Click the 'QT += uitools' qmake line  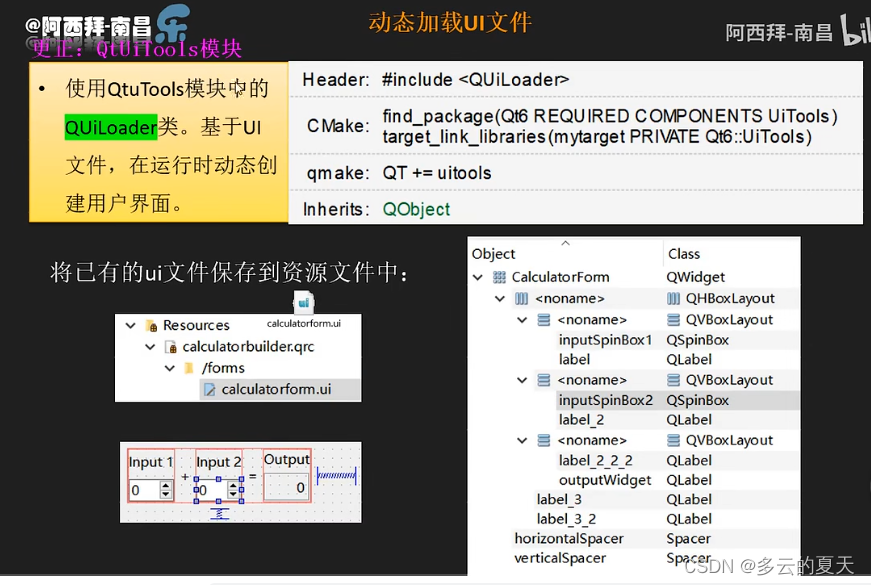pos(437,173)
